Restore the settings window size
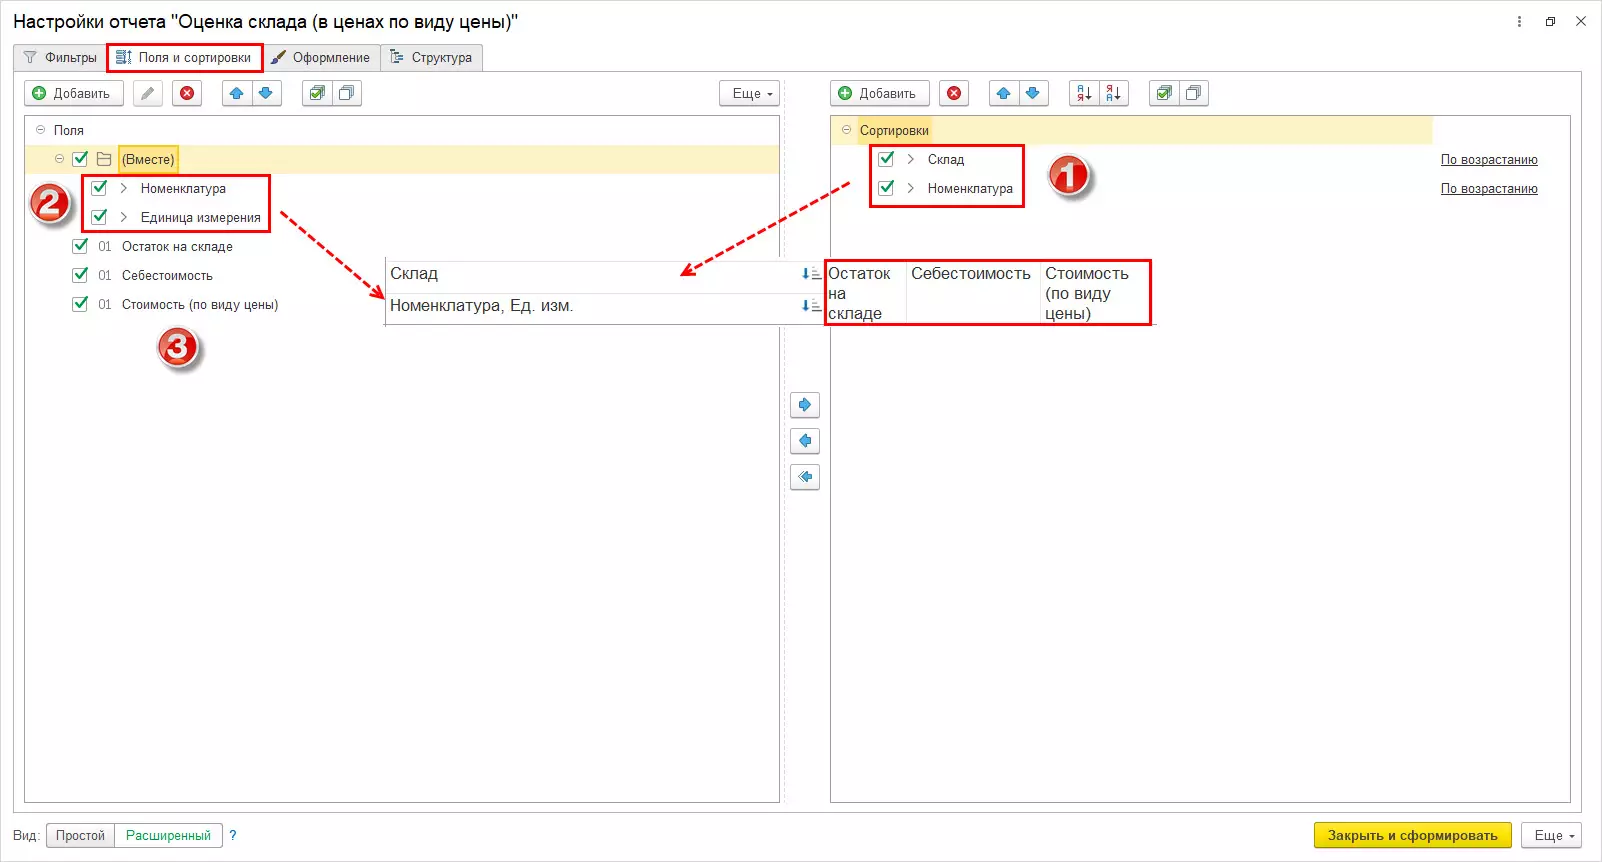 point(1550,21)
